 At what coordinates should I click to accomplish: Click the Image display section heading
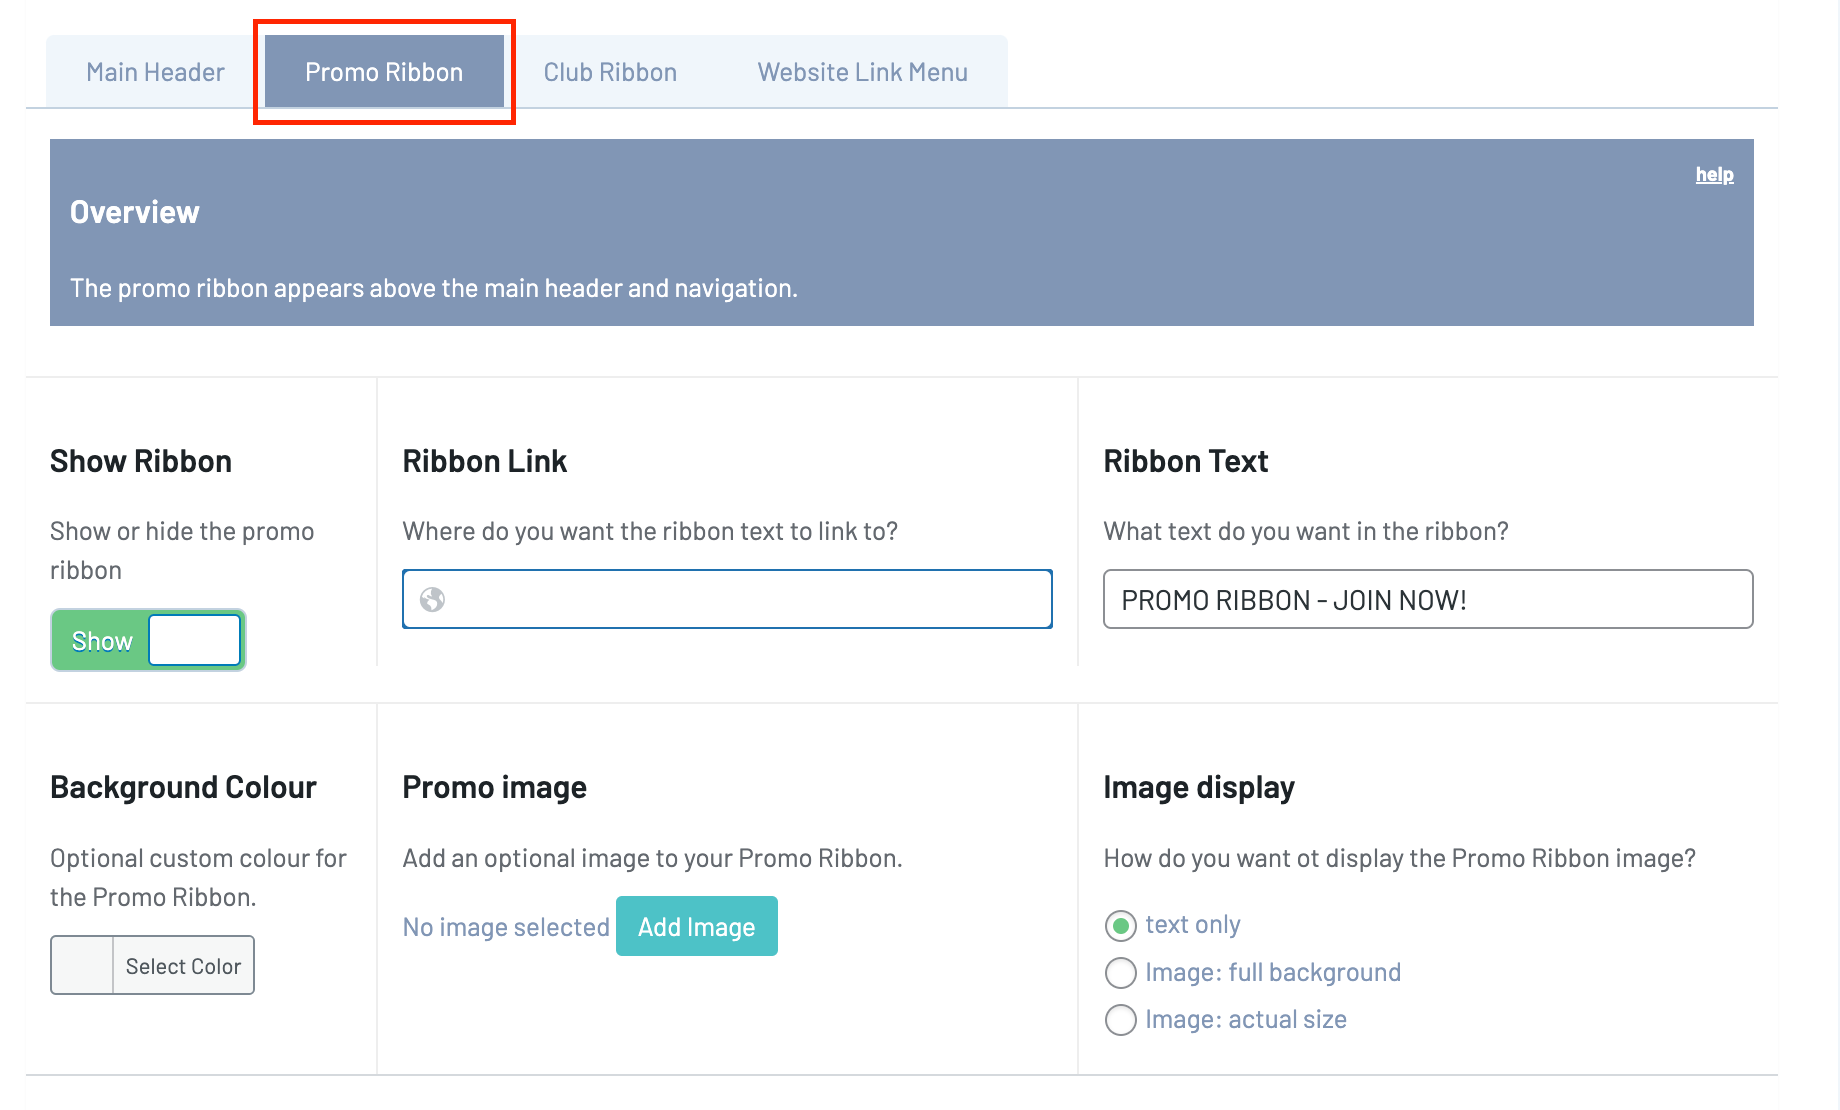click(x=1198, y=788)
